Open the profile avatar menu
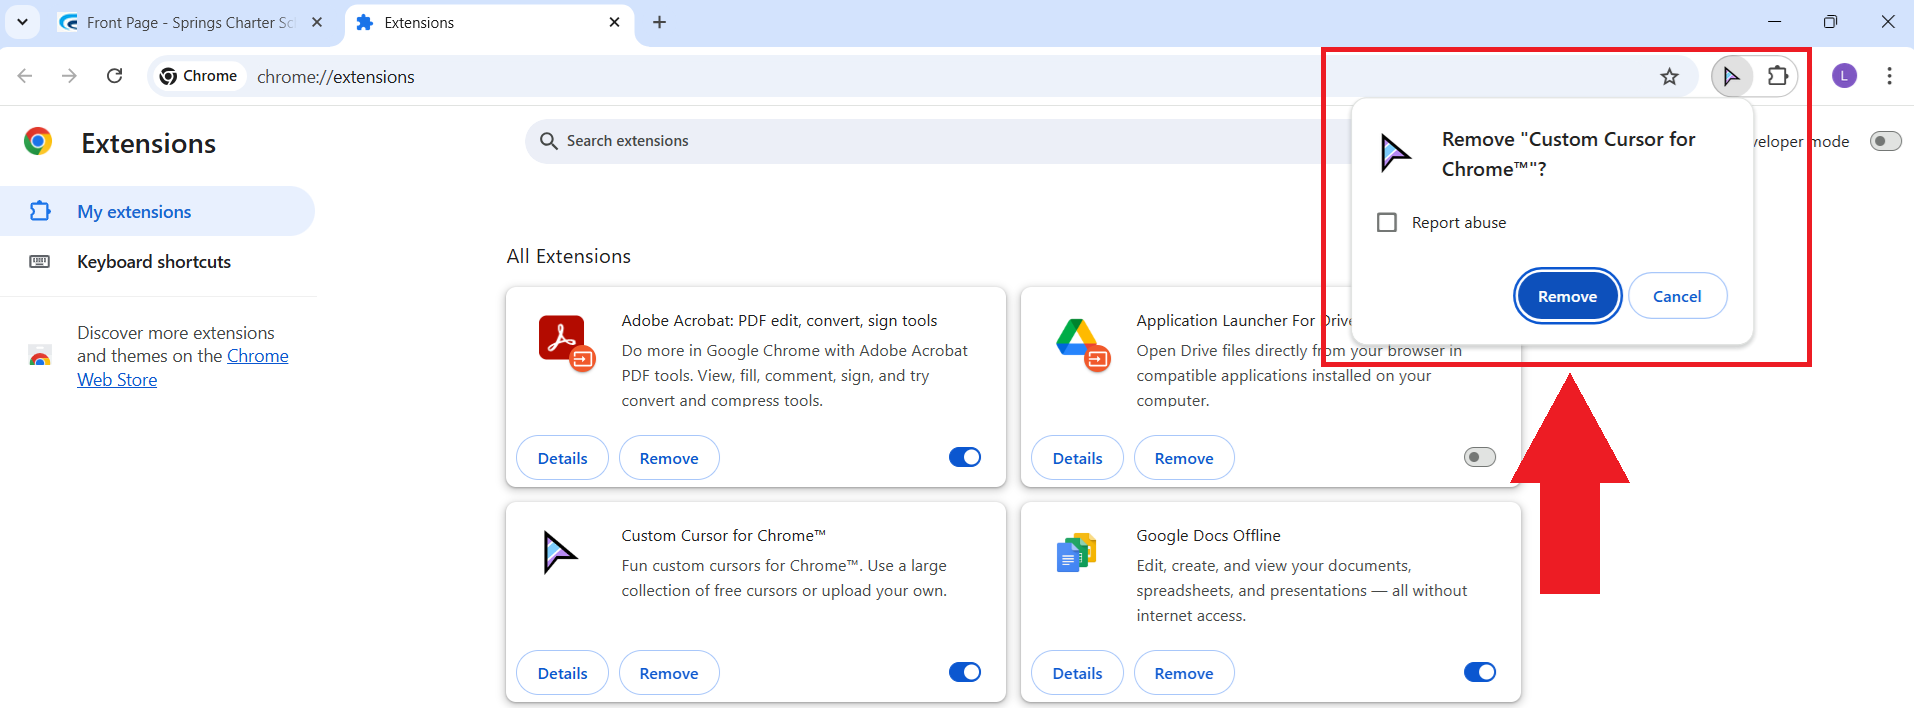The height and width of the screenshot is (708, 1914). tap(1844, 76)
